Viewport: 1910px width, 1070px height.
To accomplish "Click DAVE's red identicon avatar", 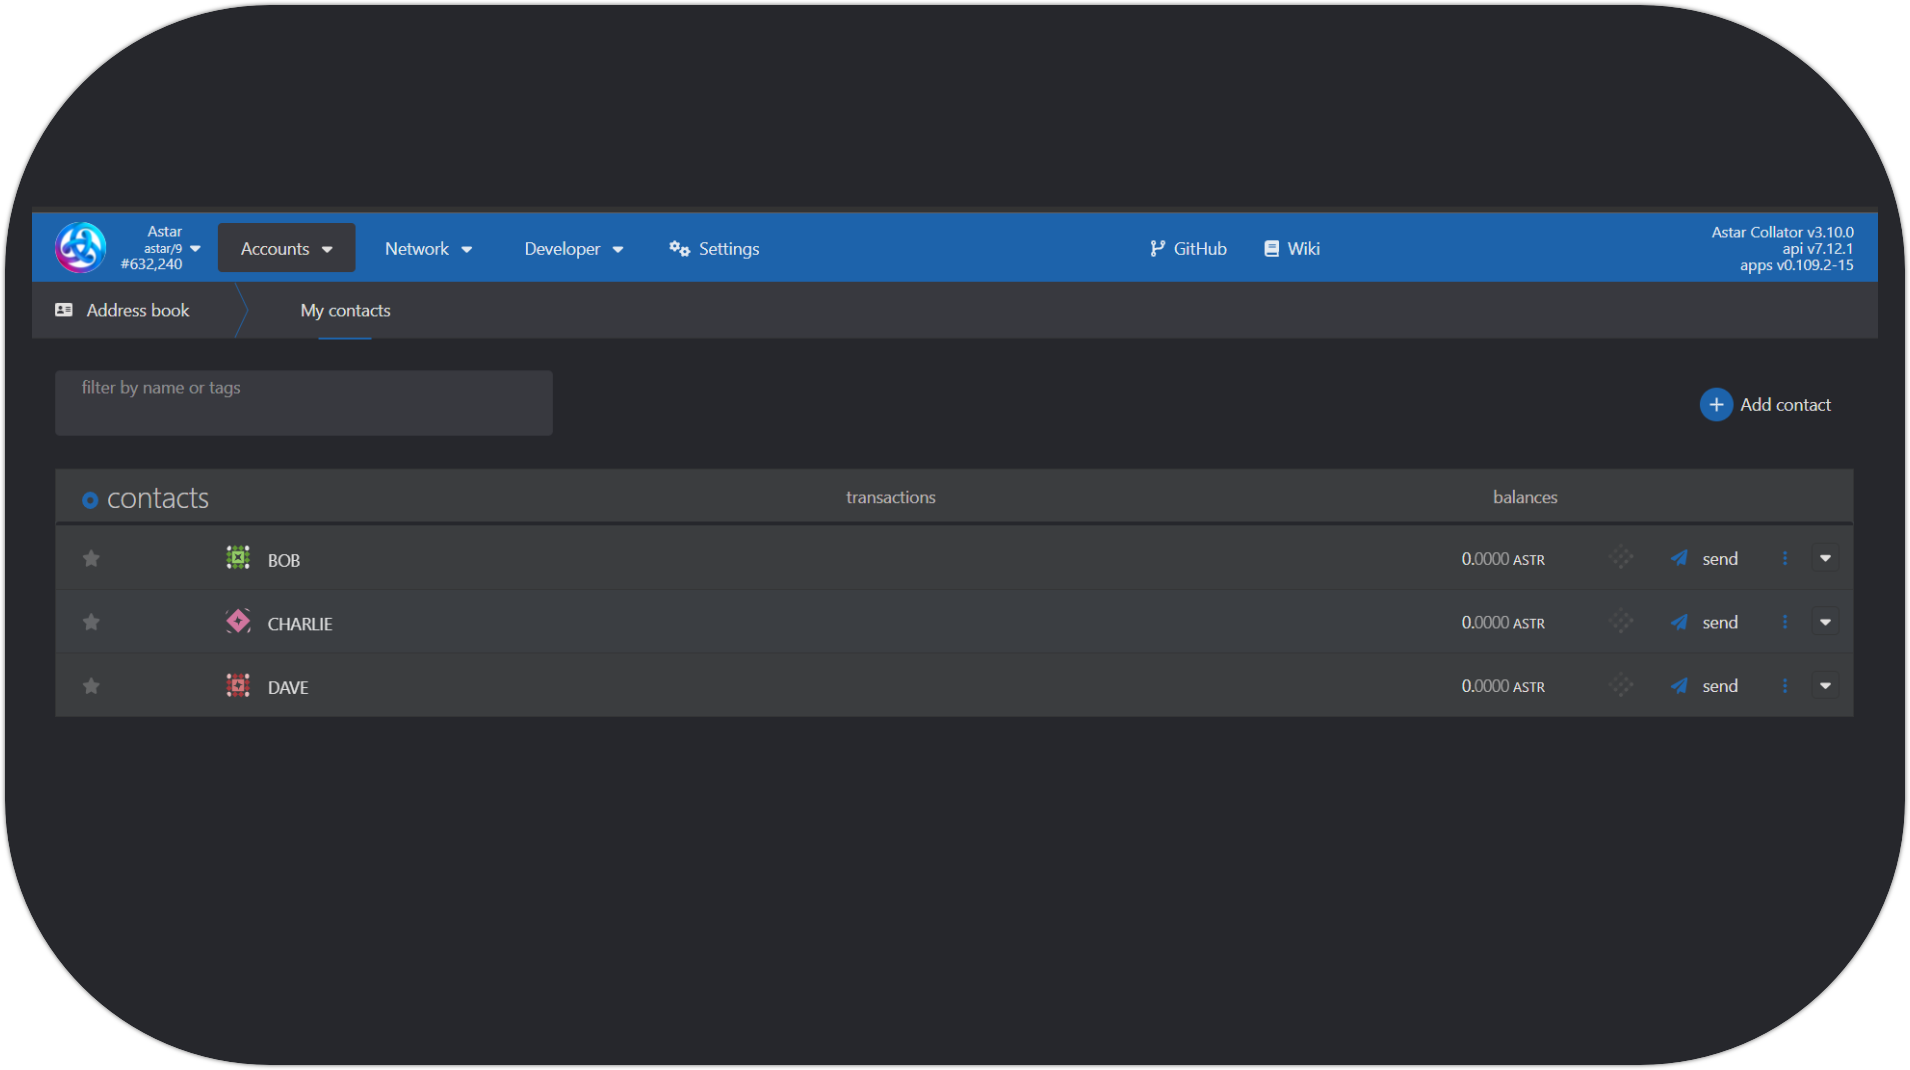I will pos(238,686).
